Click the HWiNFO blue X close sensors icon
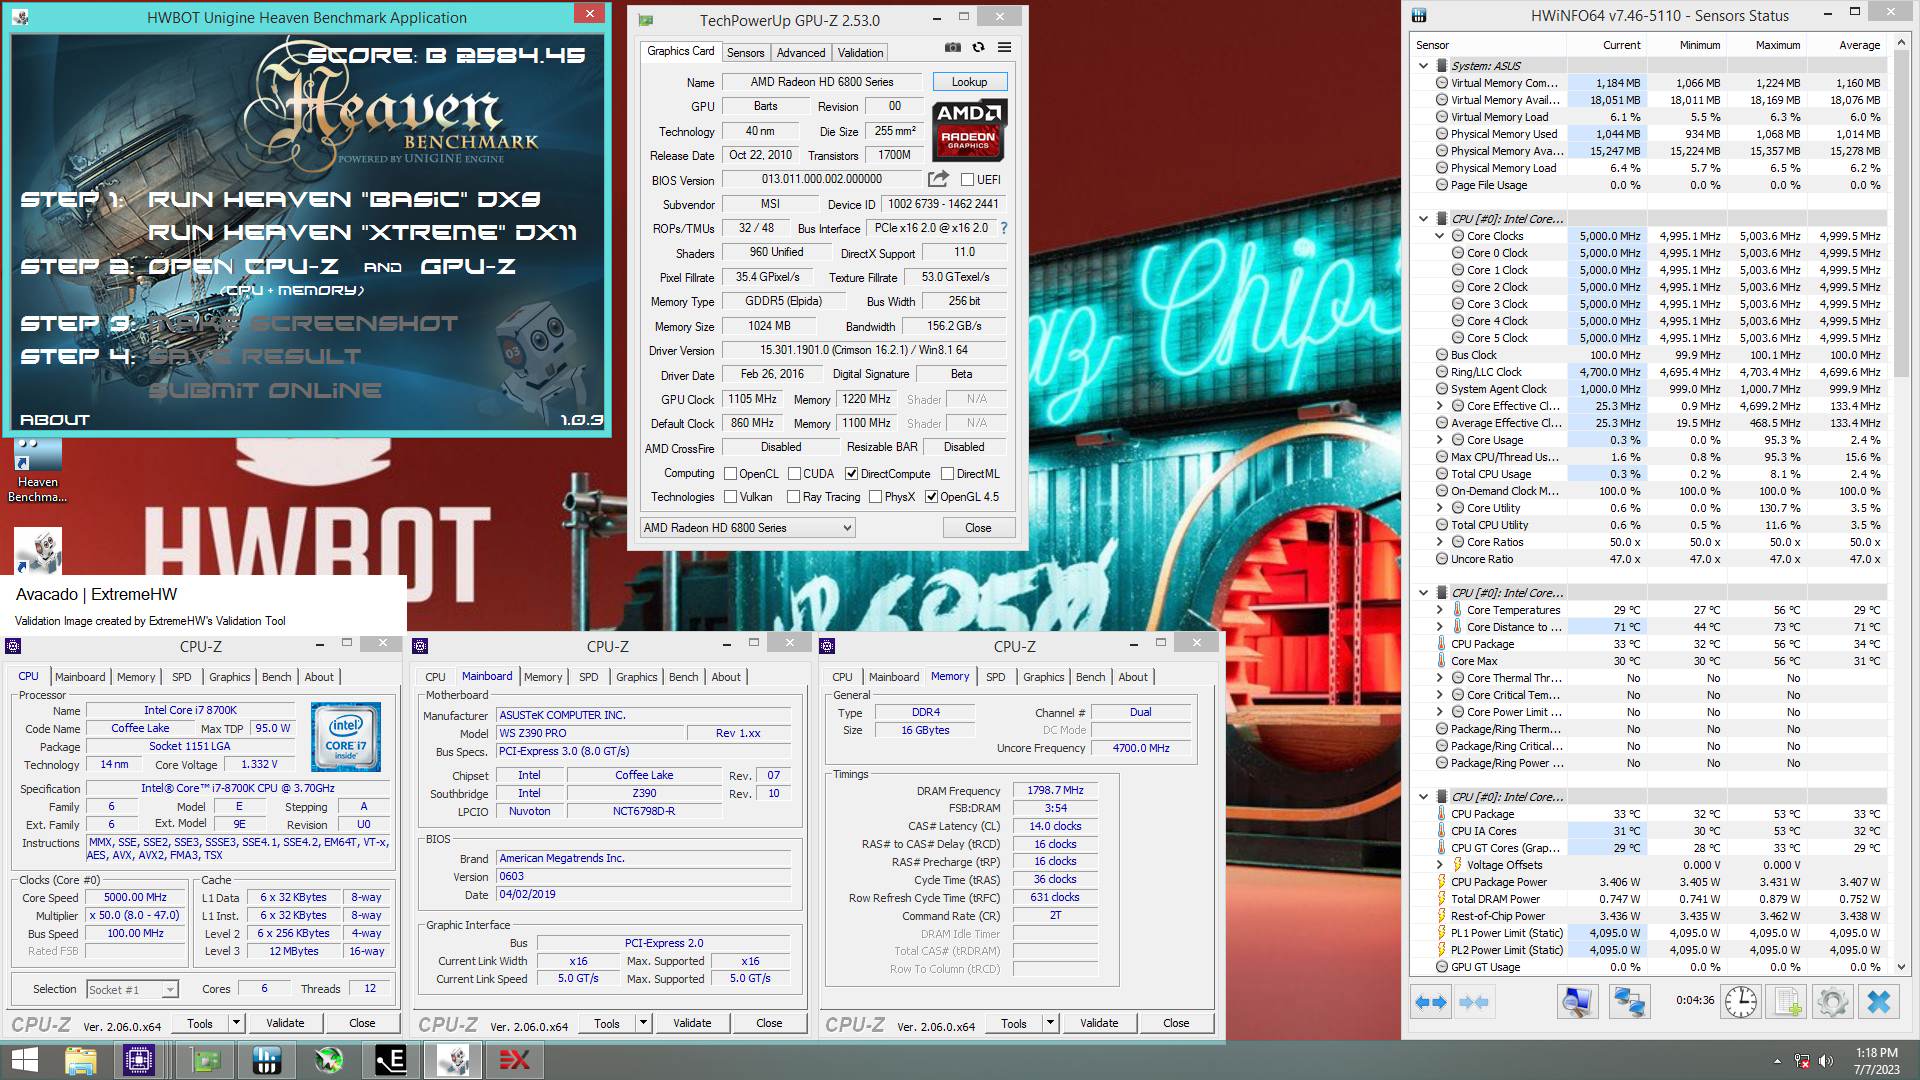This screenshot has width=1920, height=1080. (1879, 1001)
